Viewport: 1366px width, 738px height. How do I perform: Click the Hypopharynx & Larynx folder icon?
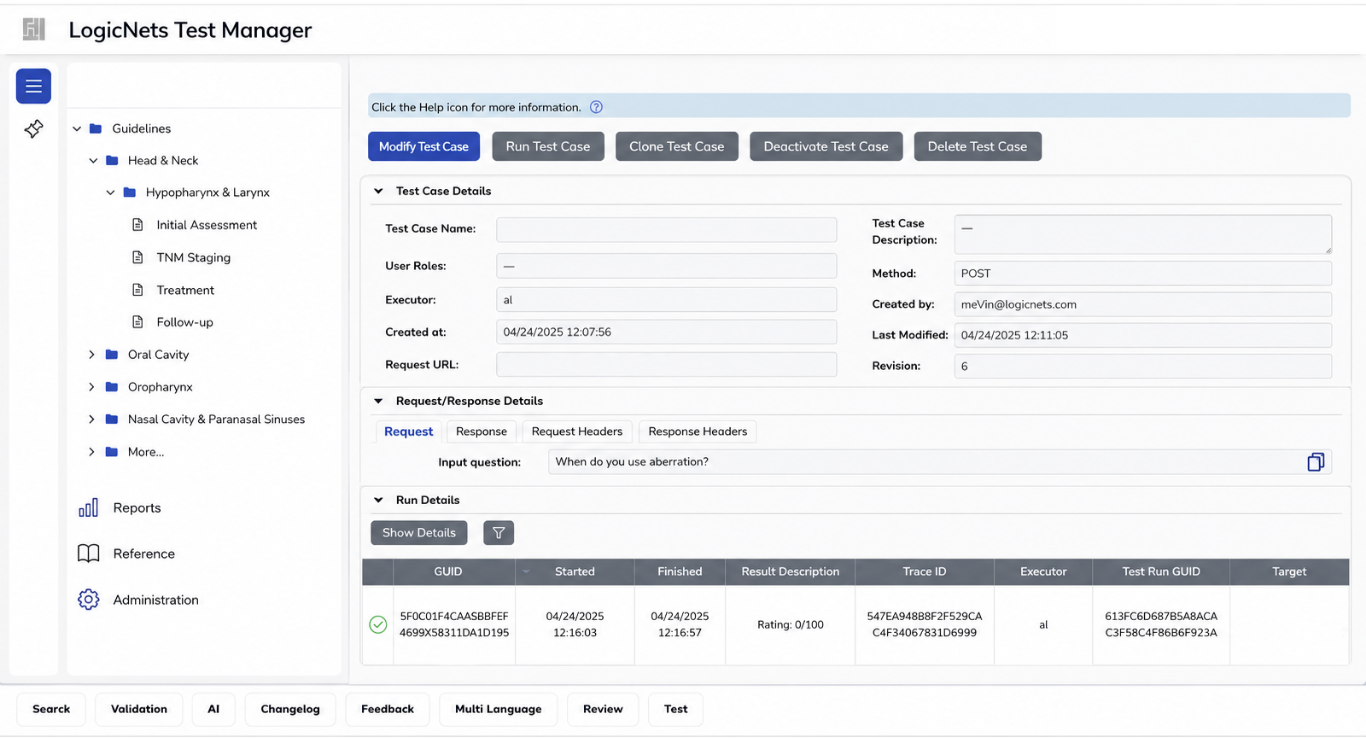pyautogui.click(x=130, y=192)
